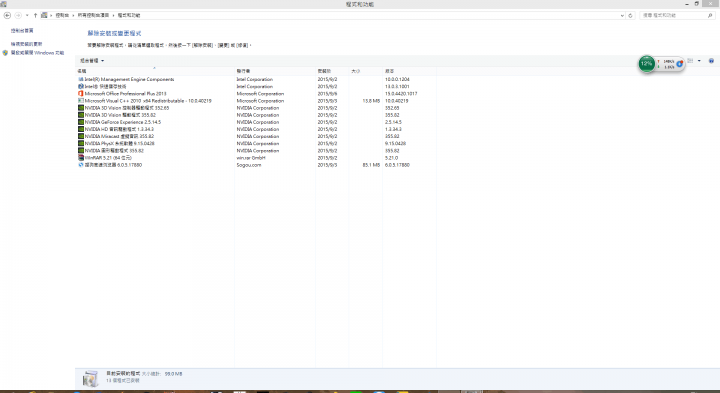Expand the chevron after 控制台 breadcrumb
720x393 pixels.
click(x=73, y=15)
